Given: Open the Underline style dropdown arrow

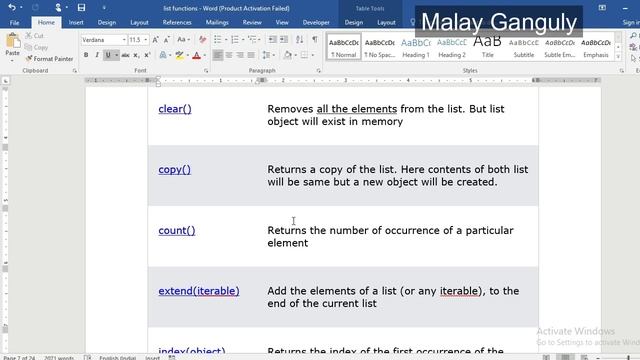Looking at the screenshot, I should click(116, 55).
